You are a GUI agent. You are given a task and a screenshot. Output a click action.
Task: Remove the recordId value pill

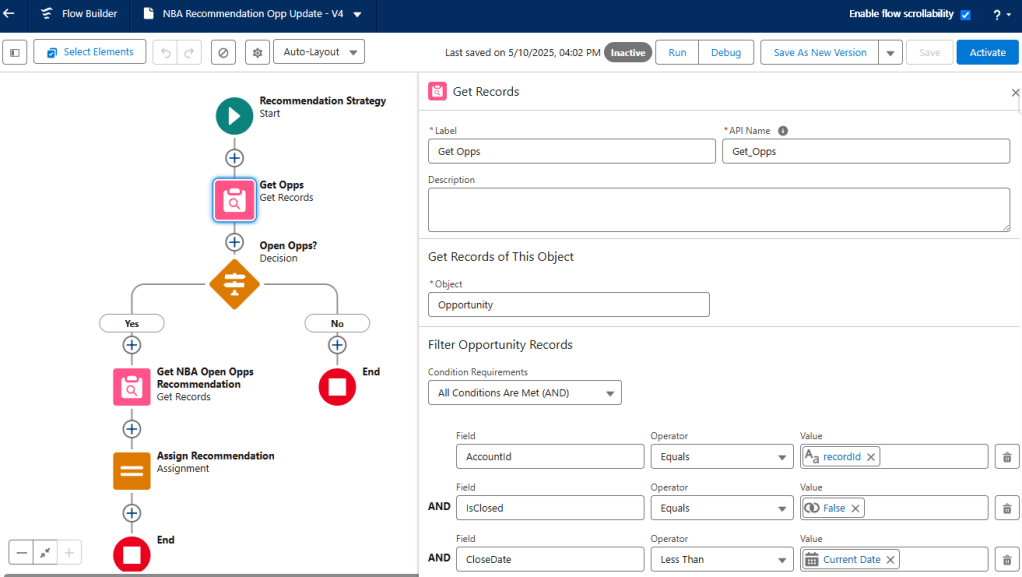click(x=871, y=457)
